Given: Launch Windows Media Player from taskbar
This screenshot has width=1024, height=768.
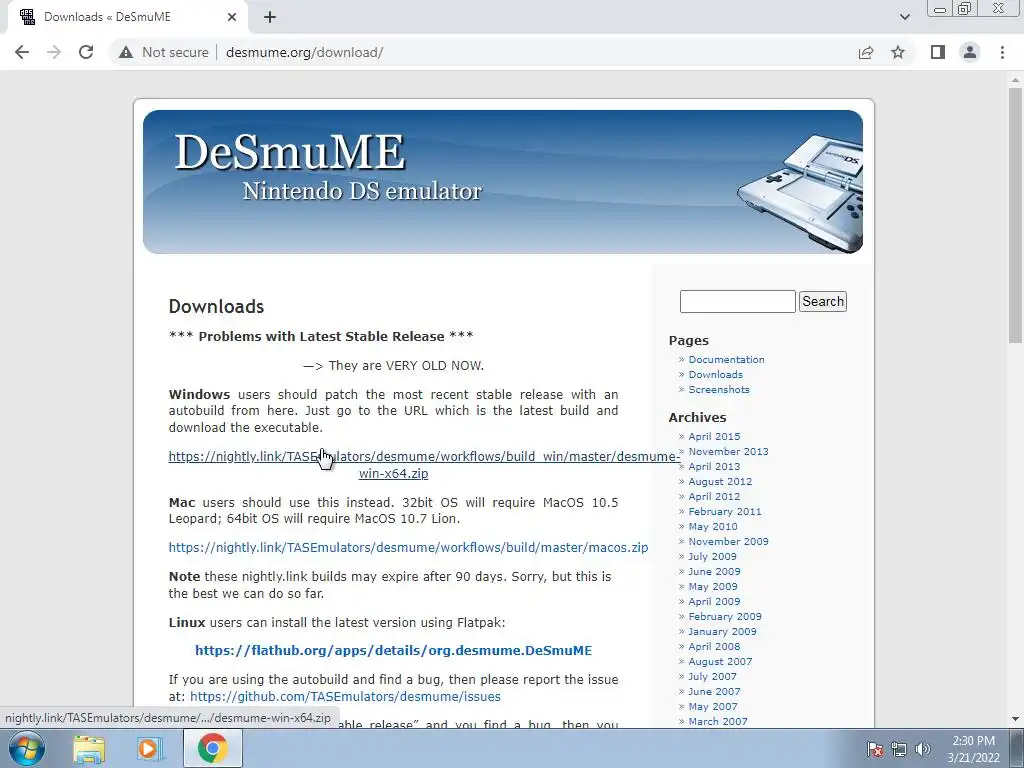Looking at the screenshot, I should click(x=149, y=748).
